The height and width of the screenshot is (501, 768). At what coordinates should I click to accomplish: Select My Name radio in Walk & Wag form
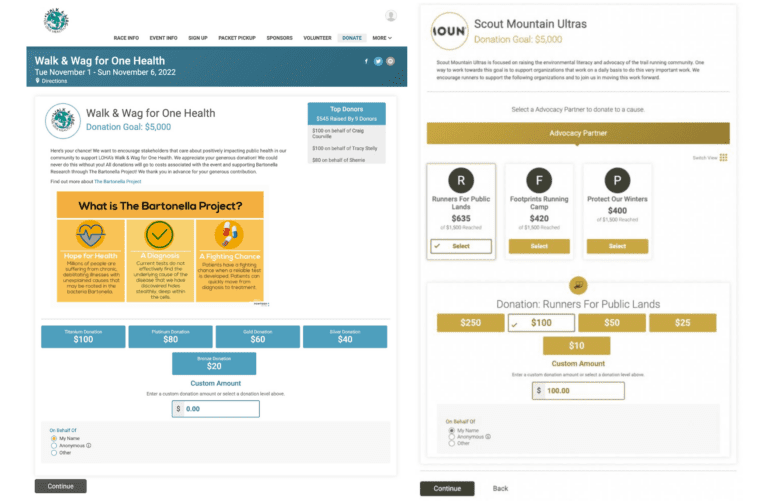click(x=54, y=438)
